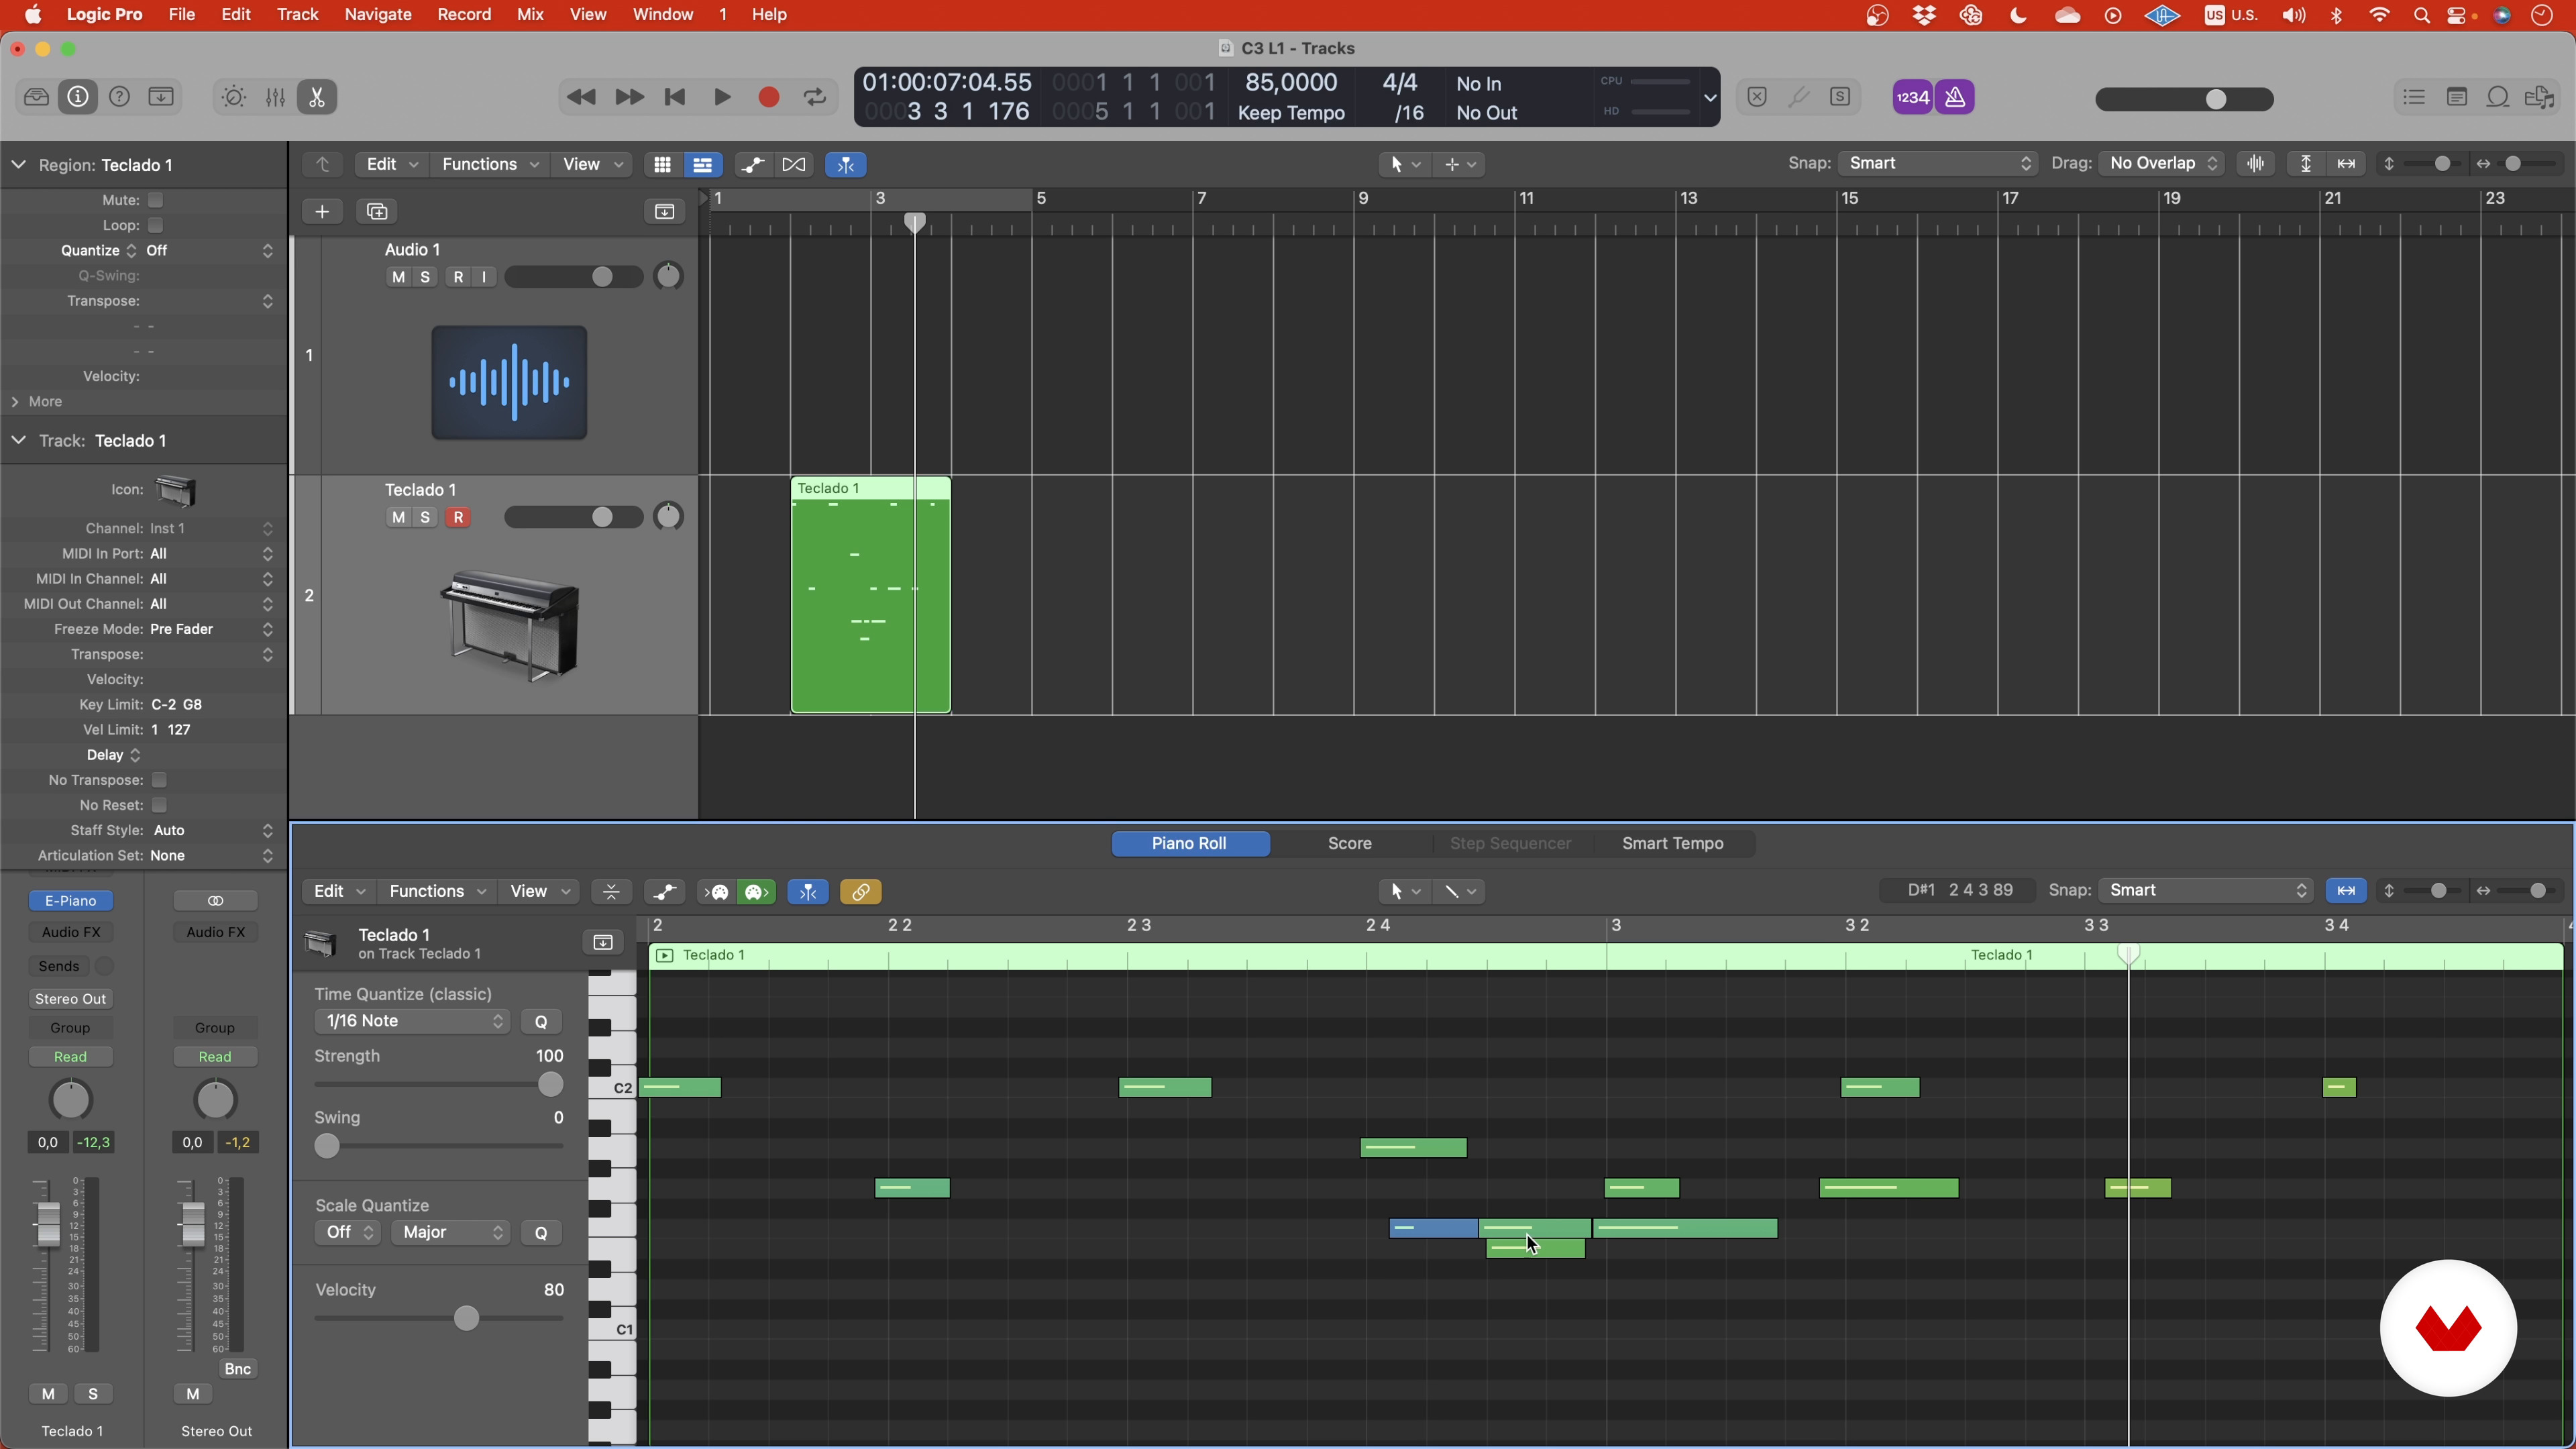Open Piano Roll Functions menu
Screen dimensions: 2576x1449
click(x=437, y=891)
